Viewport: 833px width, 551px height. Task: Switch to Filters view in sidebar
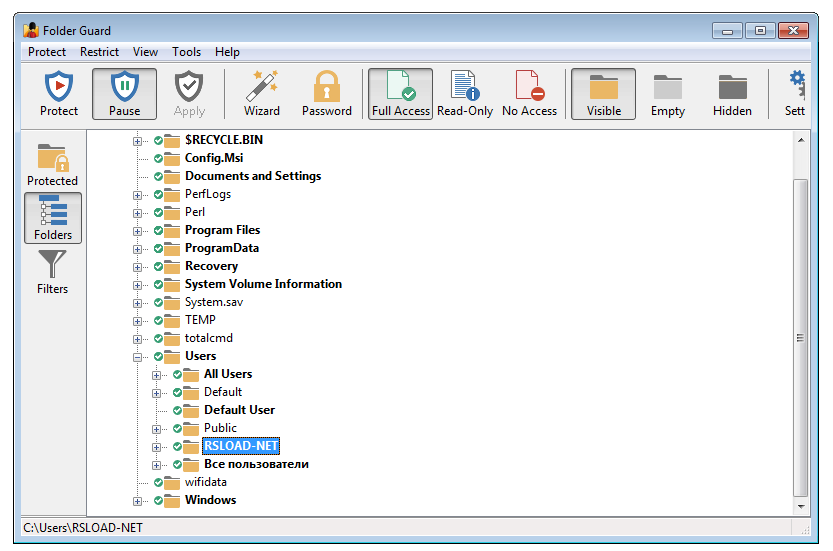pos(52,272)
